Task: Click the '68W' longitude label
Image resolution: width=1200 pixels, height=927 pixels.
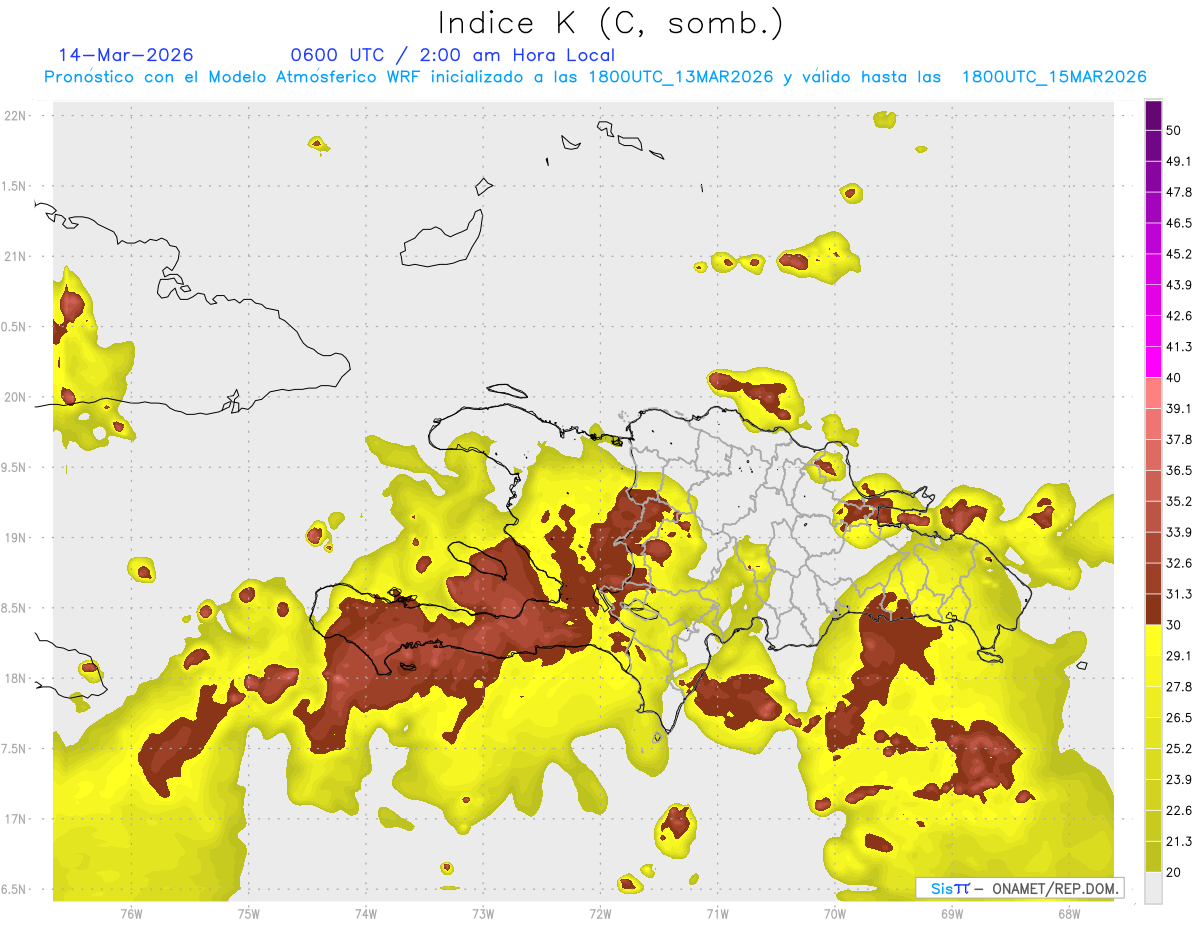Action: coord(1069,914)
